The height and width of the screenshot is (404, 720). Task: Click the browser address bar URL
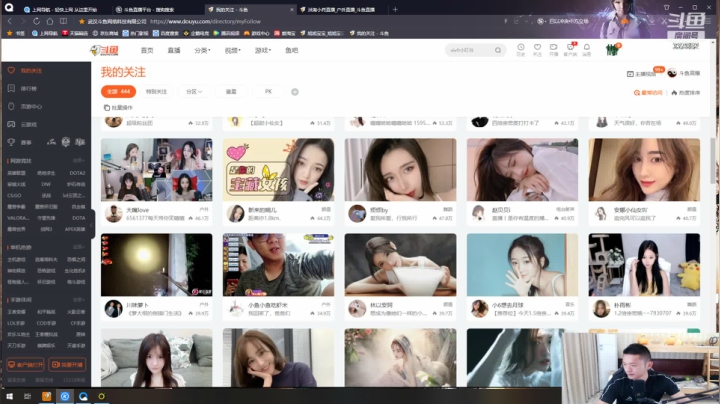pyautogui.click(x=205, y=21)
